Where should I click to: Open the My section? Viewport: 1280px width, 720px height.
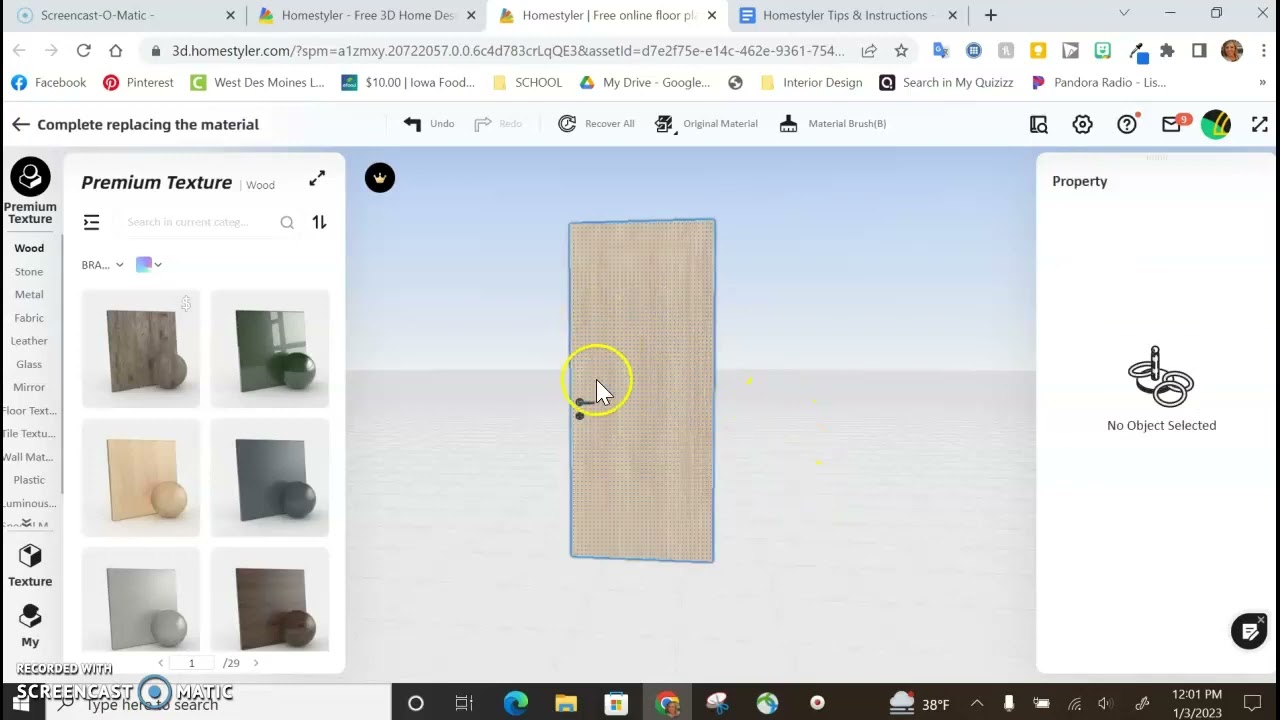click(x=30, y=626)
